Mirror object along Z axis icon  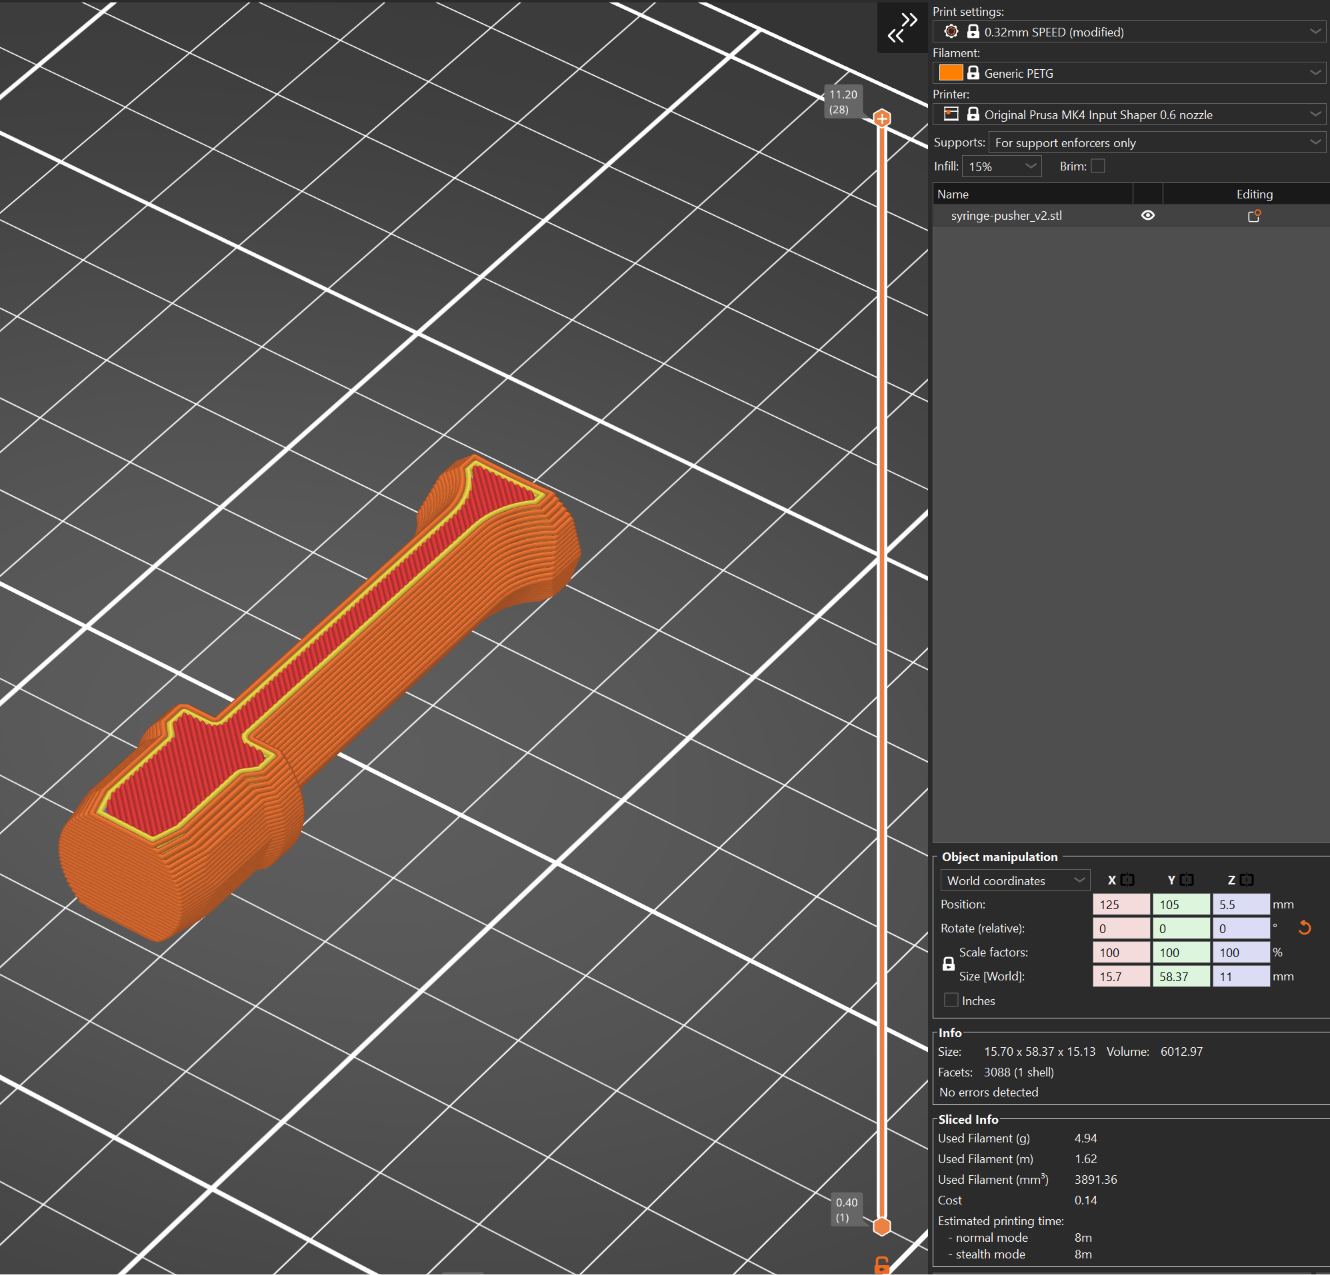(x=1247, y=880)
